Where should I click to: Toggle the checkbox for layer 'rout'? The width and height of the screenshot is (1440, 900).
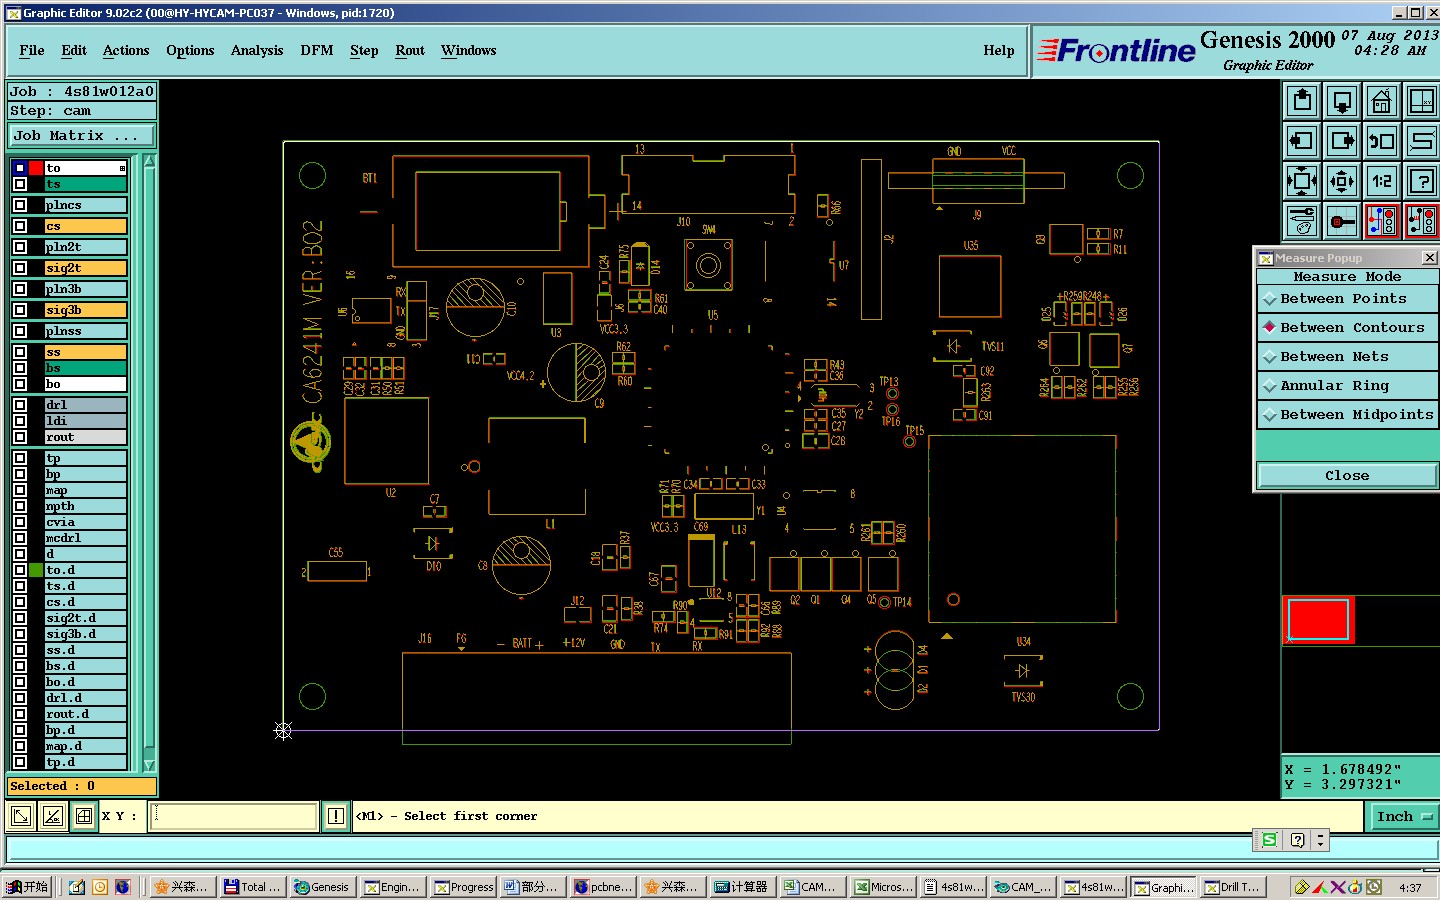pos(20,437)
